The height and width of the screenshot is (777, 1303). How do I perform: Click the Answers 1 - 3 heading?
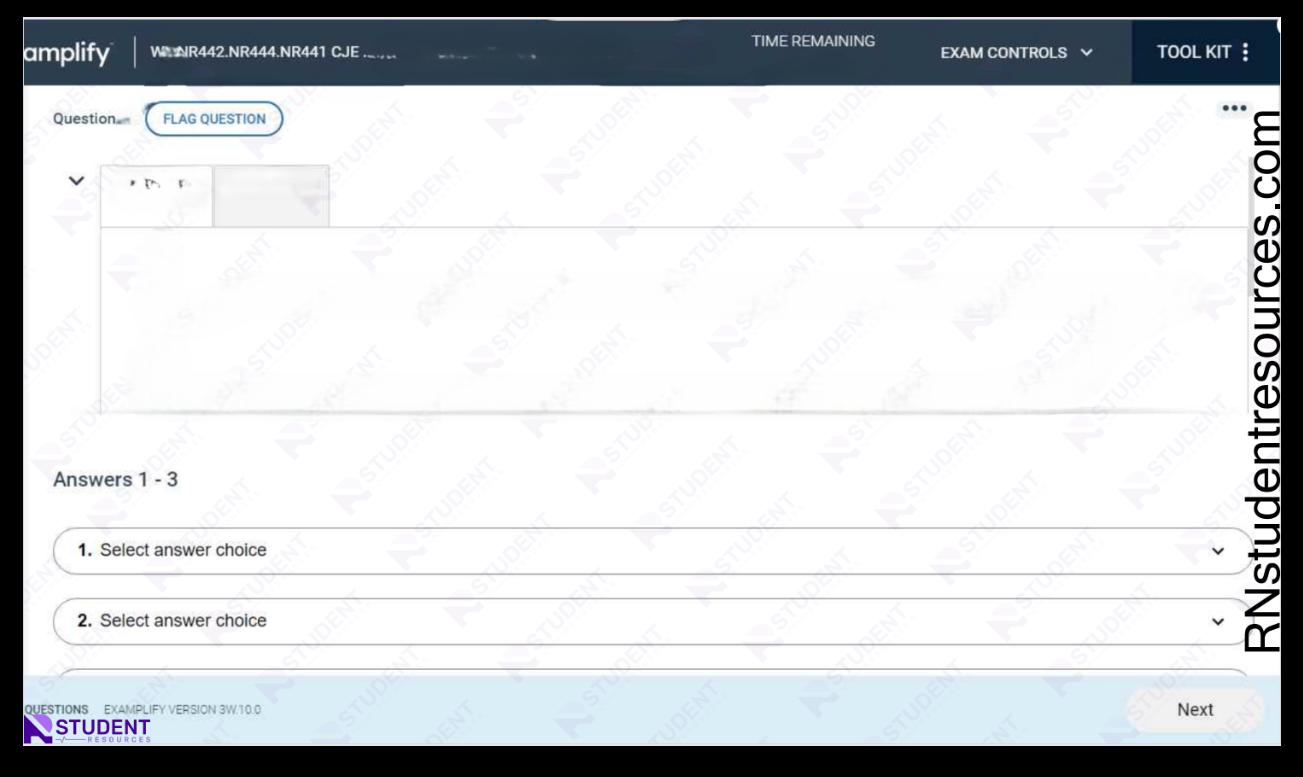coord(115,480)
